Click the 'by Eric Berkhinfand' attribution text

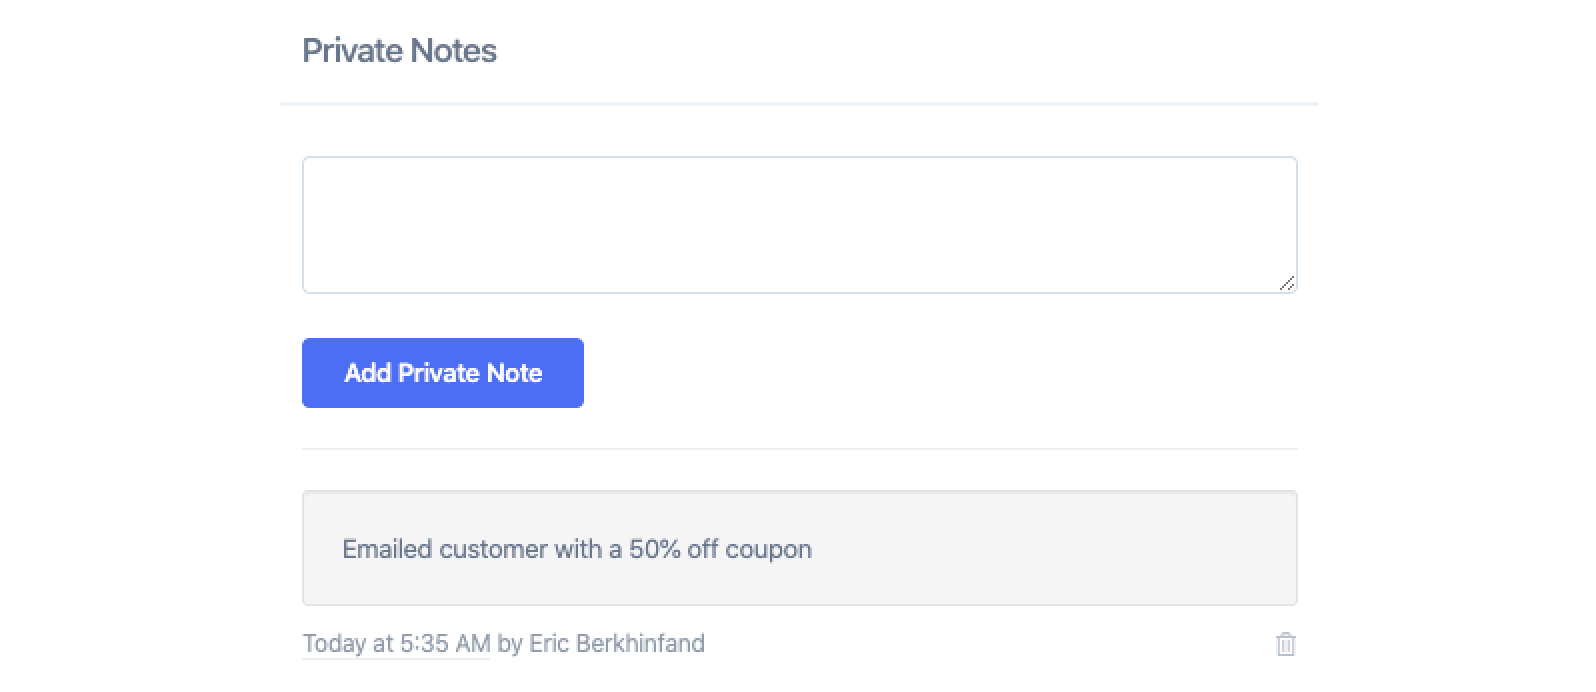click(x=601, y=643)
